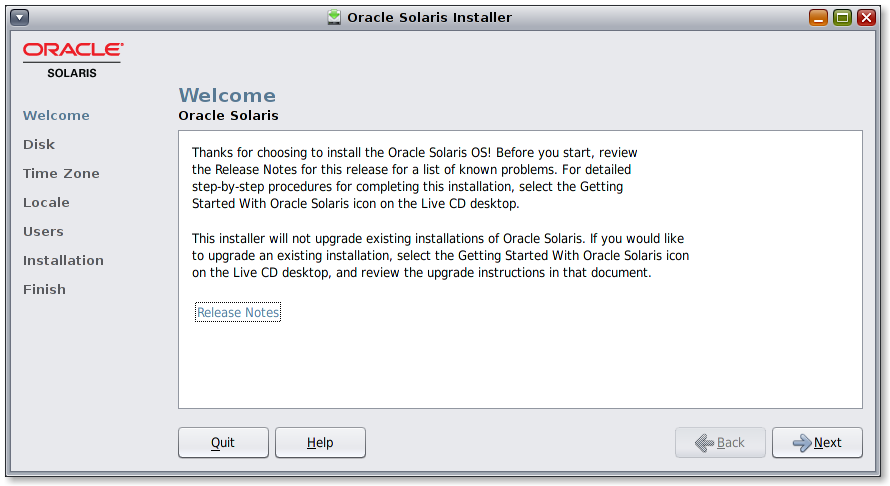This screenshot has height=486, width=890.
Task: Select the Time Zone step in sidebar
Action: [61, 173]
